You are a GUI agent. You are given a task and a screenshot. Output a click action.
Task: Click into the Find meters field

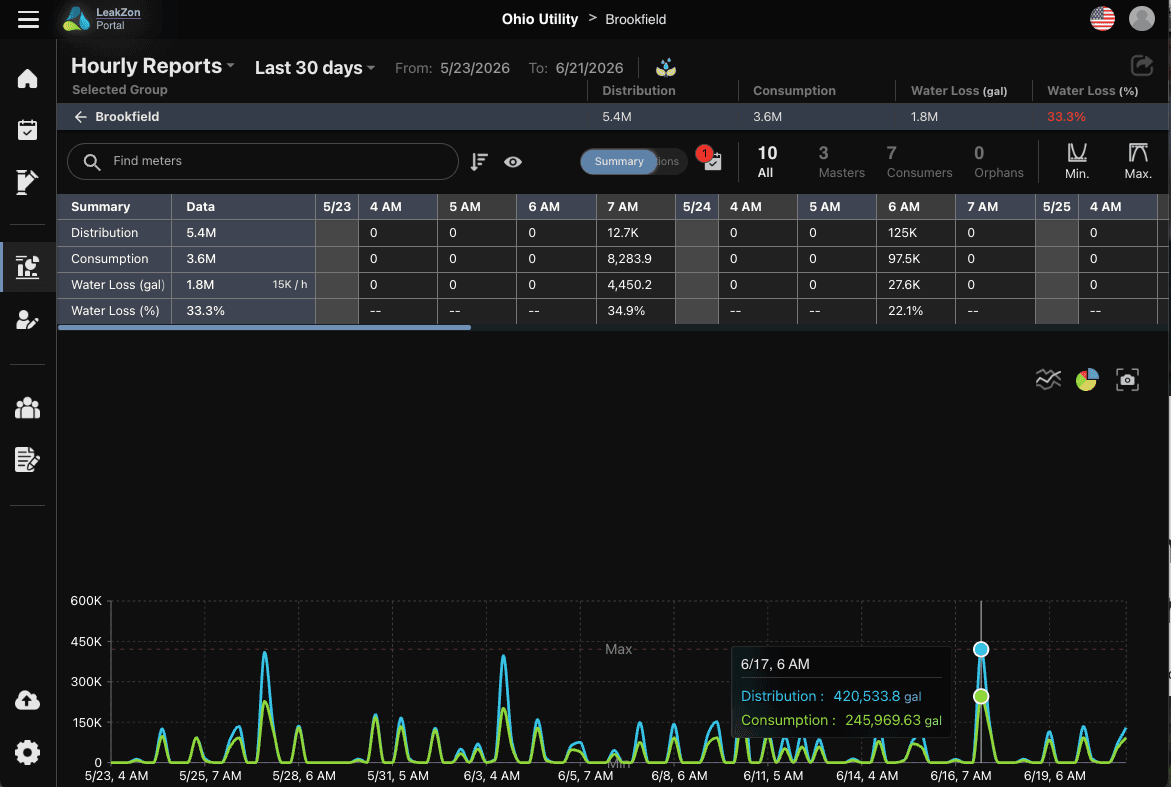coord(263,161)
